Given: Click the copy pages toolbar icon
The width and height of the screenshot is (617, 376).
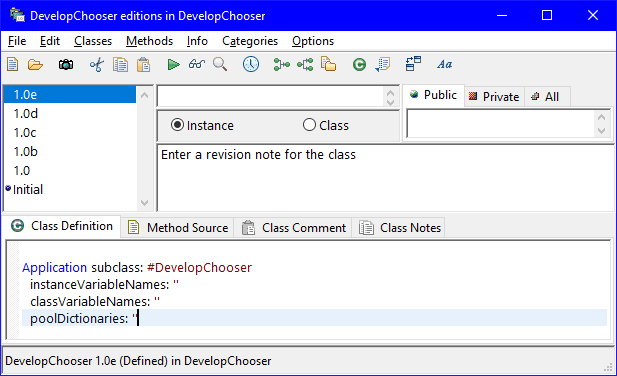Looking at the screenshot, I should pos(120,65).
